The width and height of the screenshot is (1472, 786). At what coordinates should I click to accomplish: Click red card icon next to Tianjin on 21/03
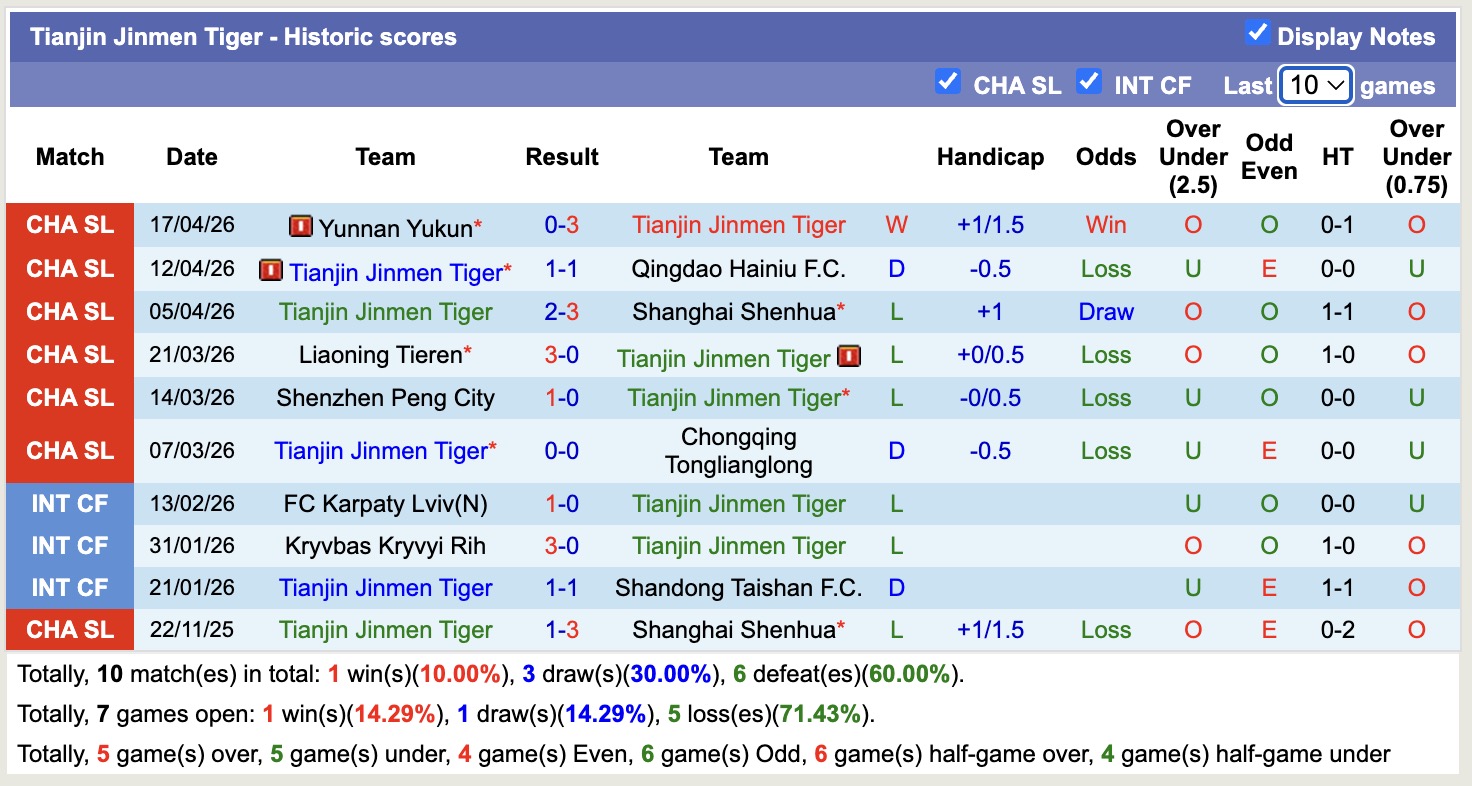click(848, 354)
